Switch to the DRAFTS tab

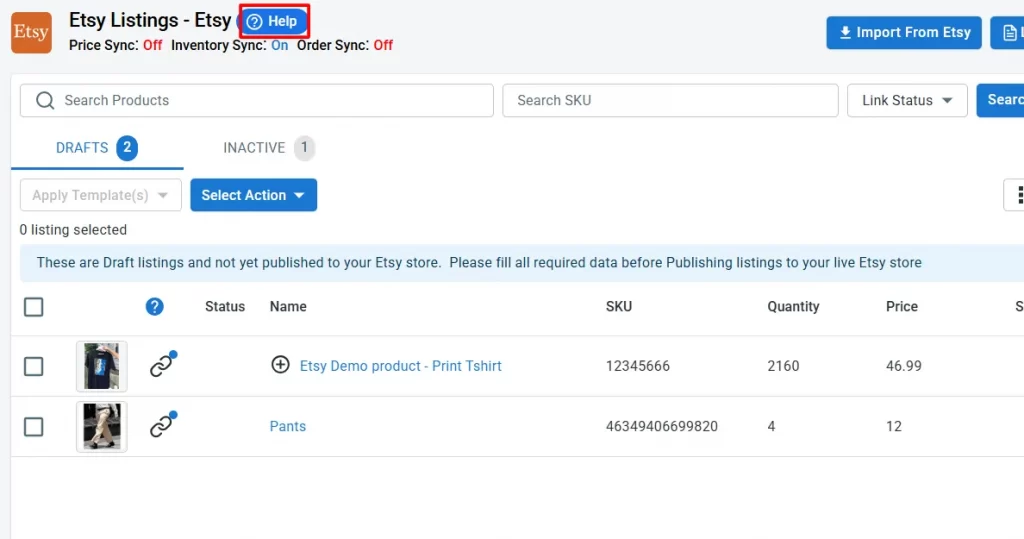click(x=97, y=148)
